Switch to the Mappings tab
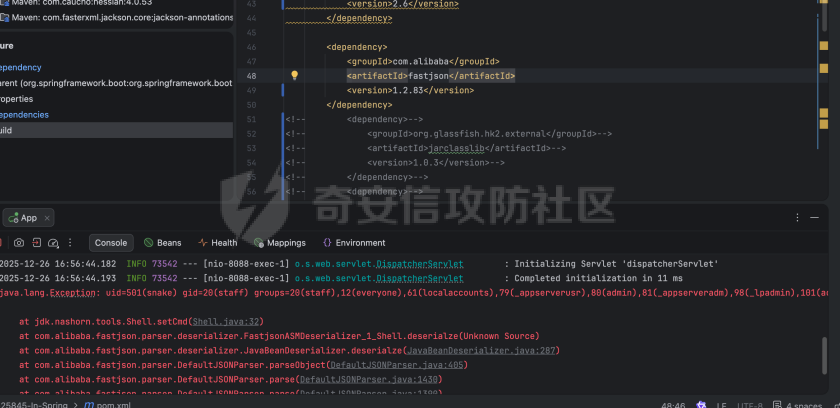840x408 pixels. click(279, 242)
